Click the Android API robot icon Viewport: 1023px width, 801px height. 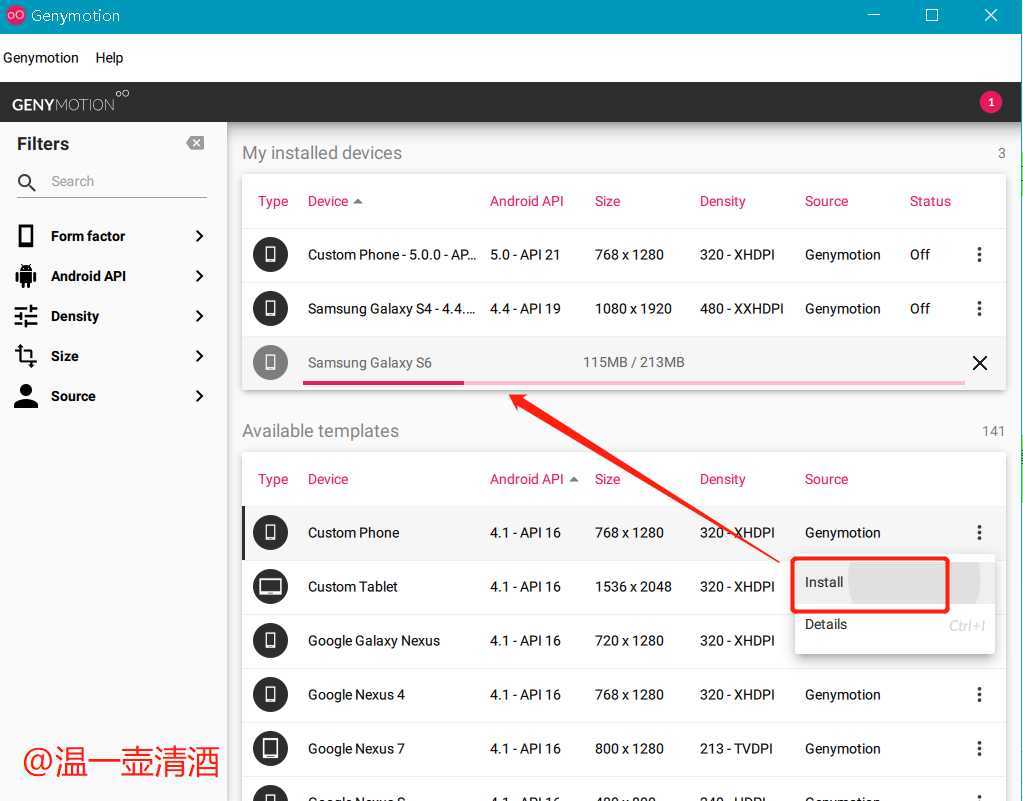(25, 276)
